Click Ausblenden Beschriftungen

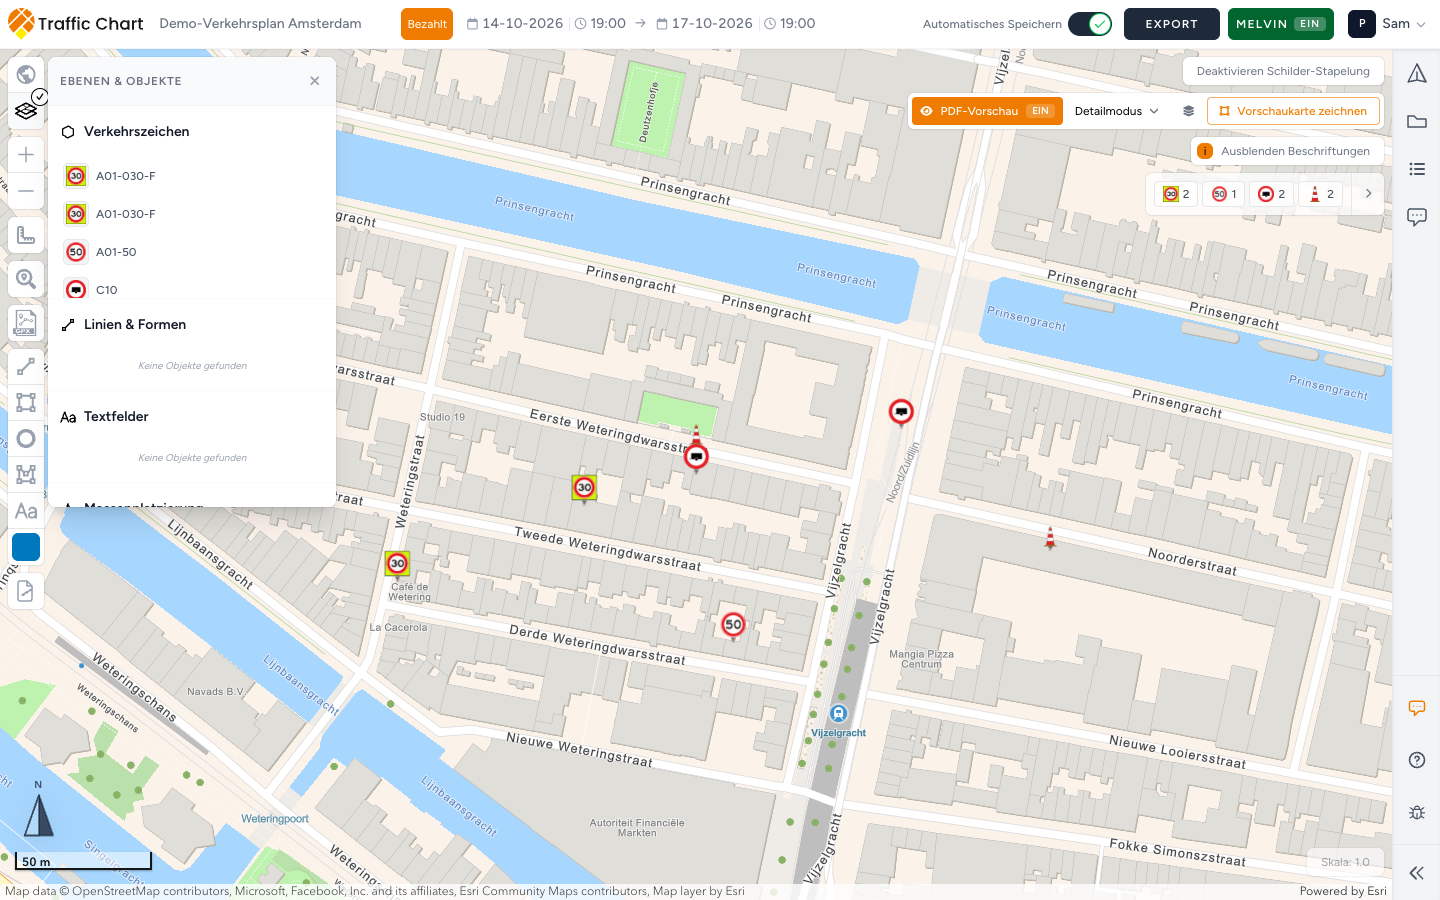(x=1287, y=151)
